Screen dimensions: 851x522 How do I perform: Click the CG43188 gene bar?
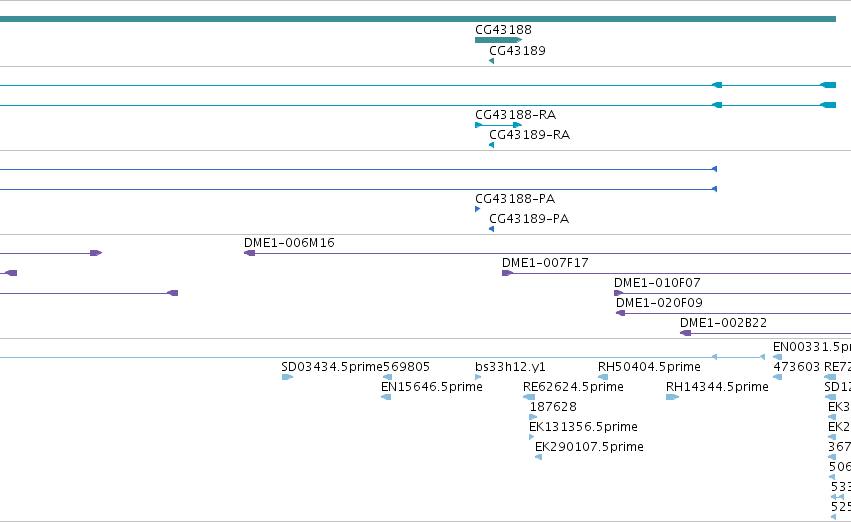pos(498,40)
